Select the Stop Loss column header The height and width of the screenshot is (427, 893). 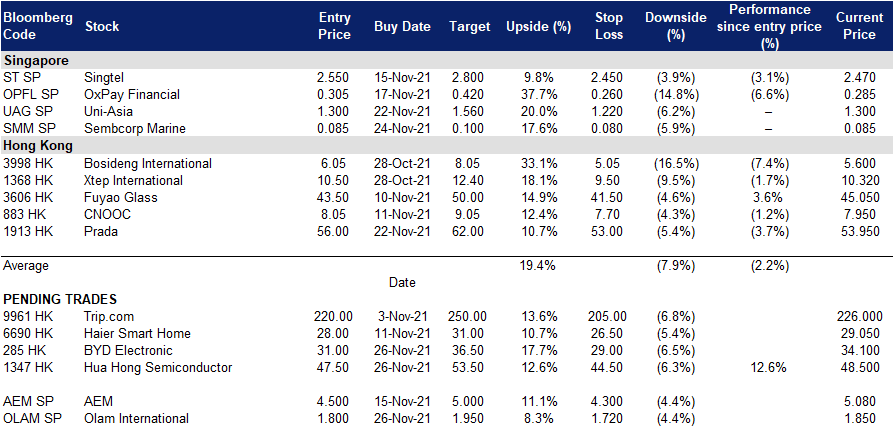click(x=607, y=26)
